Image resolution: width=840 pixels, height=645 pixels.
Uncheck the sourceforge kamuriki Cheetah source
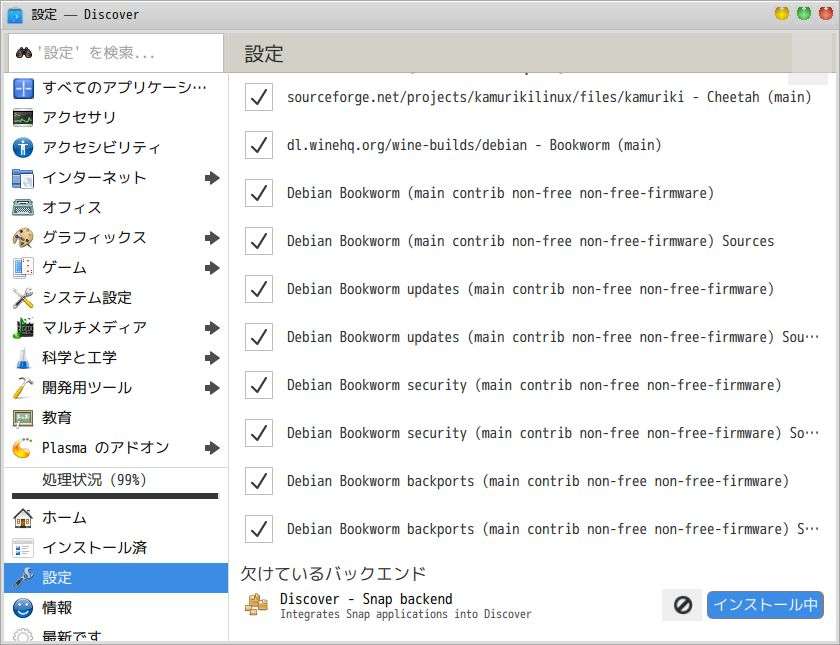(x=259, y=97)
